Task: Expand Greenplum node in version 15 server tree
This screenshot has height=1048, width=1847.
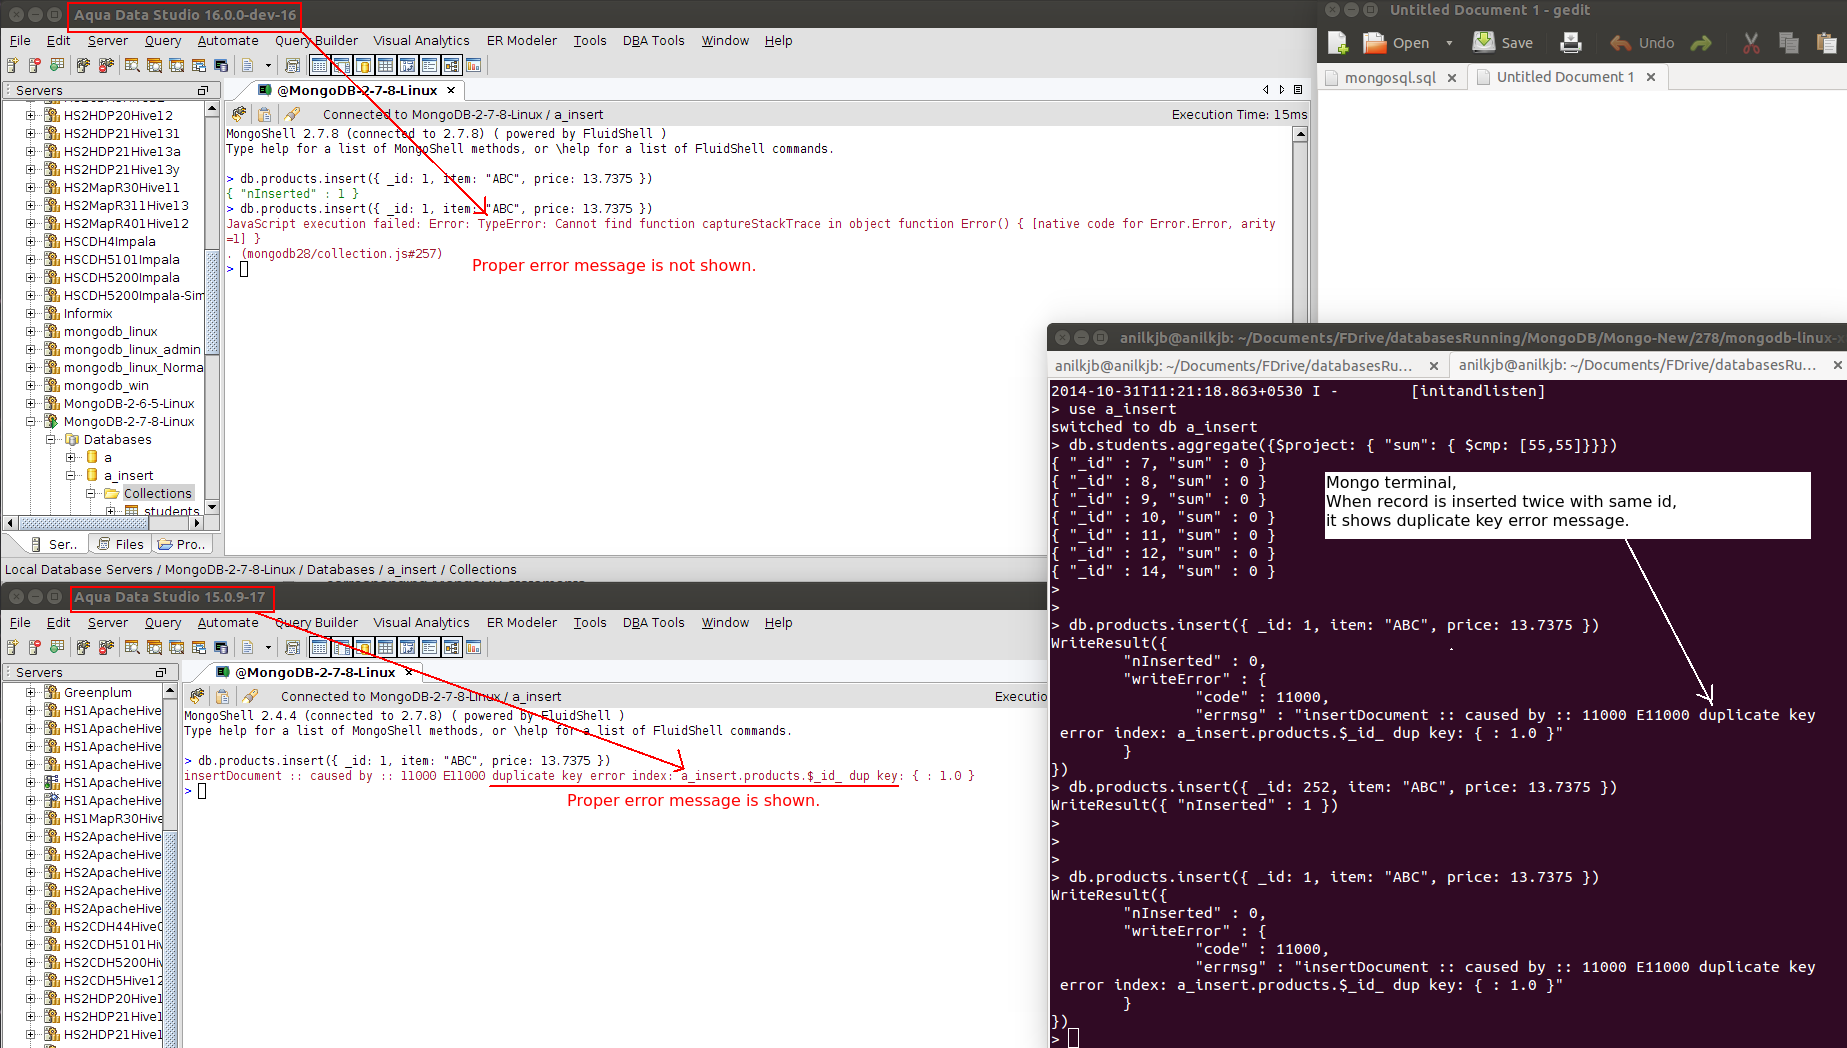Action: pyautogui.click(x=31, y=692)
